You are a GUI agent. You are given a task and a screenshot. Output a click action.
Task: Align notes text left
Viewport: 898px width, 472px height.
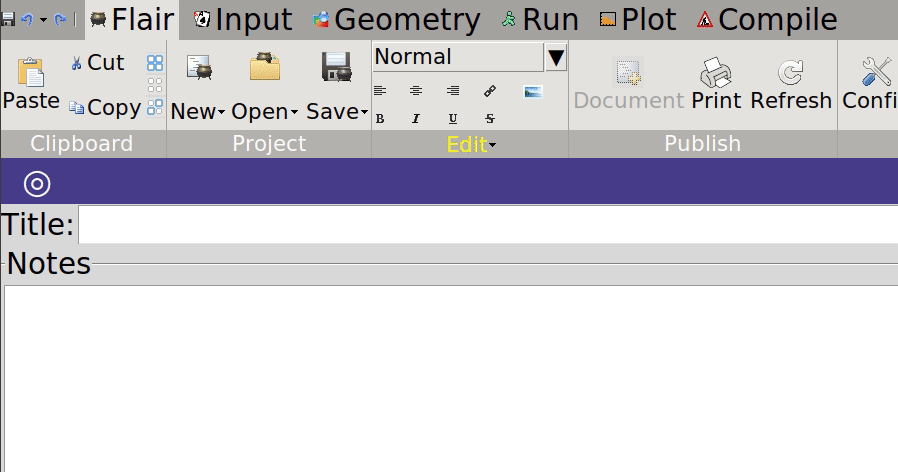[380, 91]
